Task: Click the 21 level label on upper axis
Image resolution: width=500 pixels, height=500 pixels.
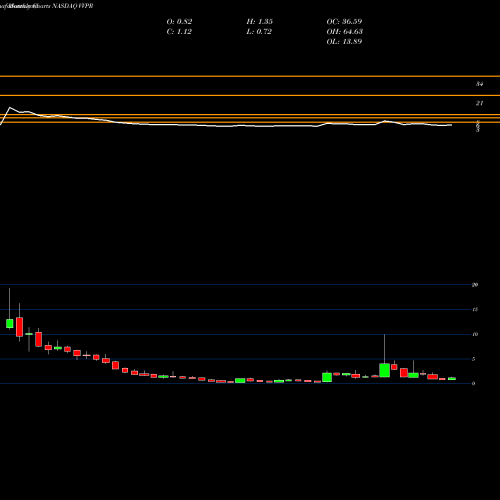Action: 479,103
